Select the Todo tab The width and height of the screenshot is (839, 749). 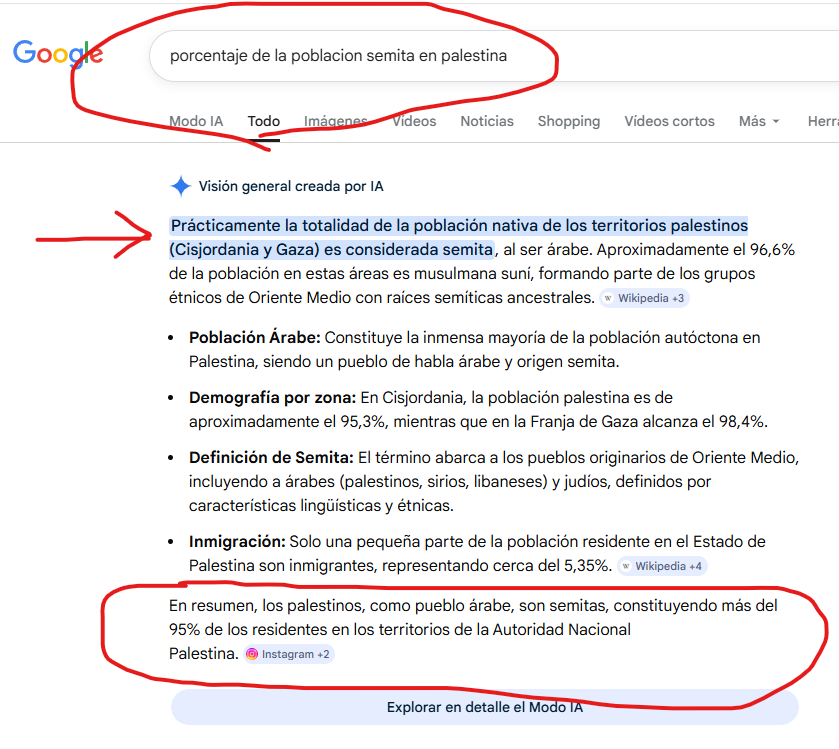tap(263, 121)
